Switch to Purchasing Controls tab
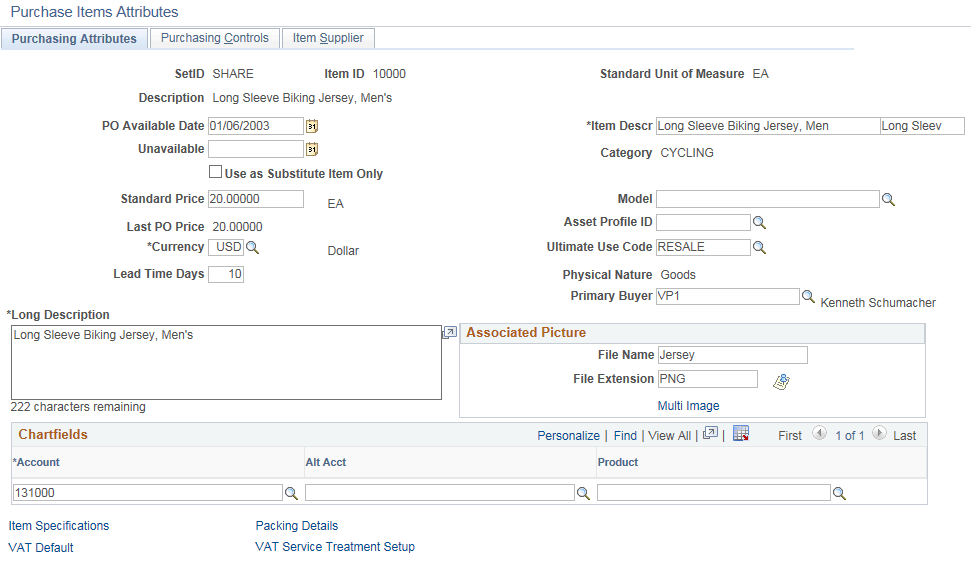The width and height of the screenshot is (971, 561). click(x=215, y=38)
